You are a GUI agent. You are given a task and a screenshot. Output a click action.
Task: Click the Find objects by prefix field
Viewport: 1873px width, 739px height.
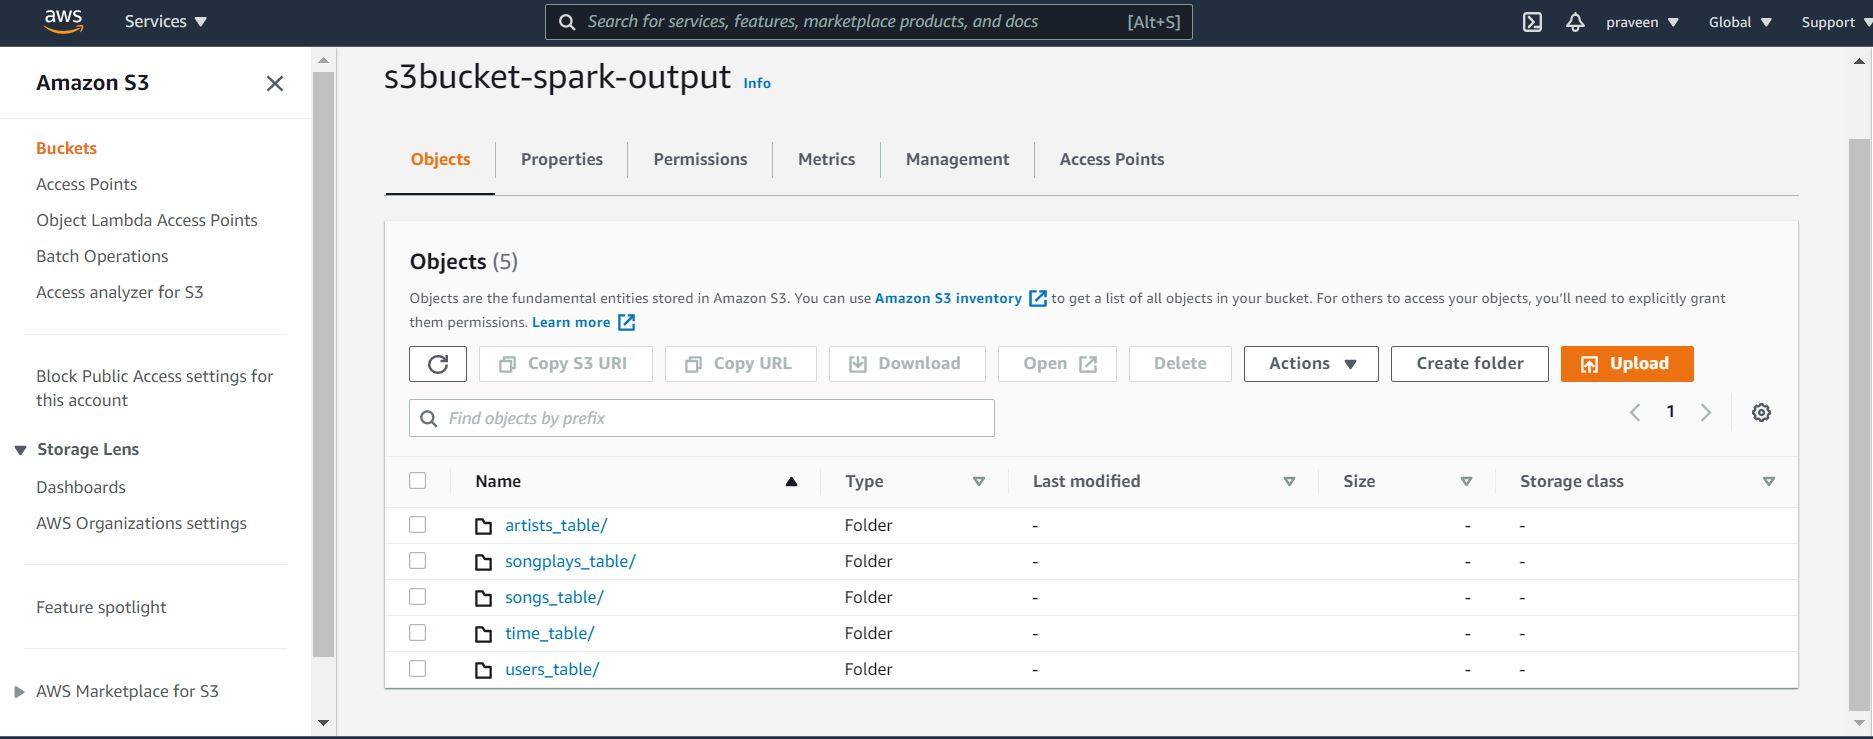click(702, 418)
